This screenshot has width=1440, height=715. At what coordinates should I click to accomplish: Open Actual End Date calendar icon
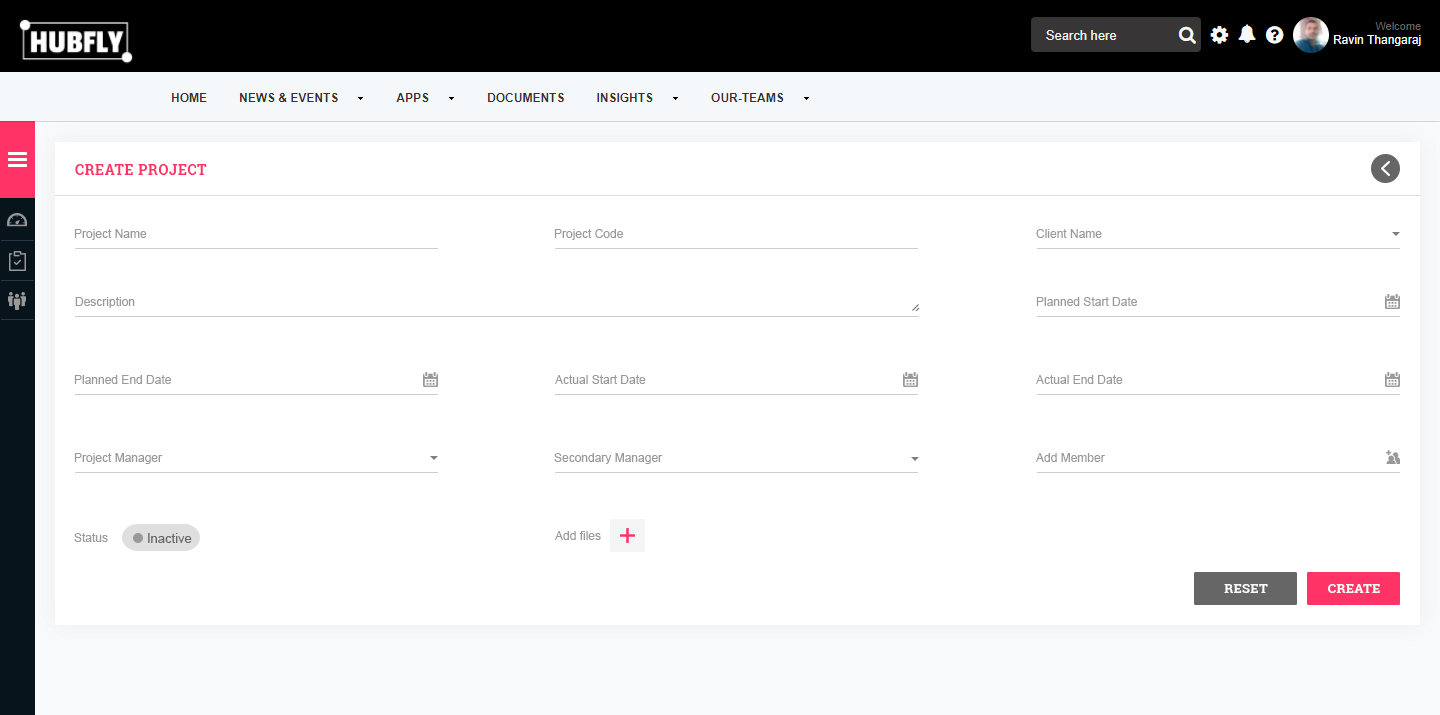(x=1392, y=380)
